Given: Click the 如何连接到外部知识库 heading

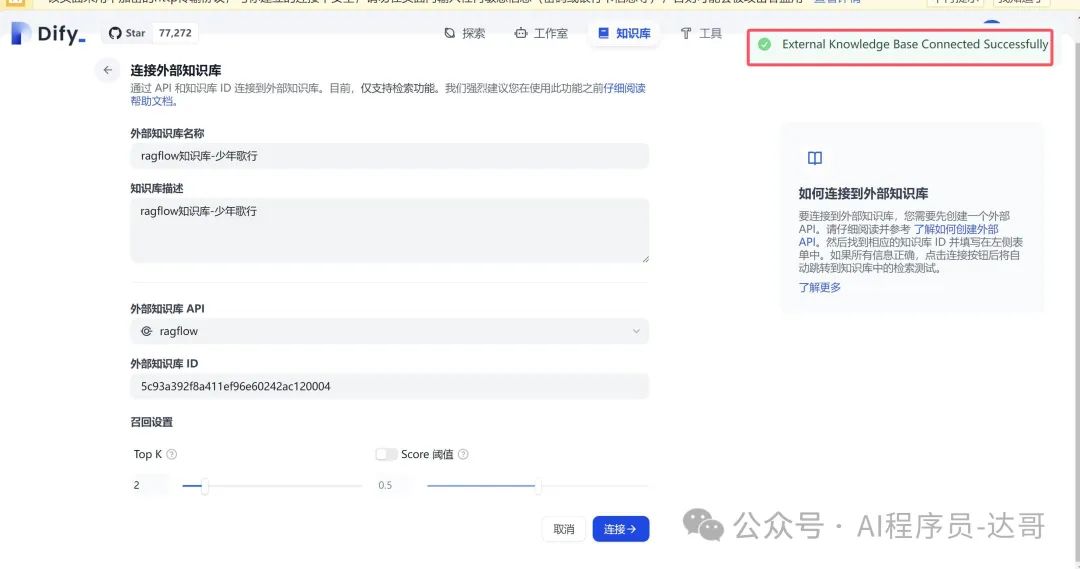Looking at the screenshot, I should point(863,194).
